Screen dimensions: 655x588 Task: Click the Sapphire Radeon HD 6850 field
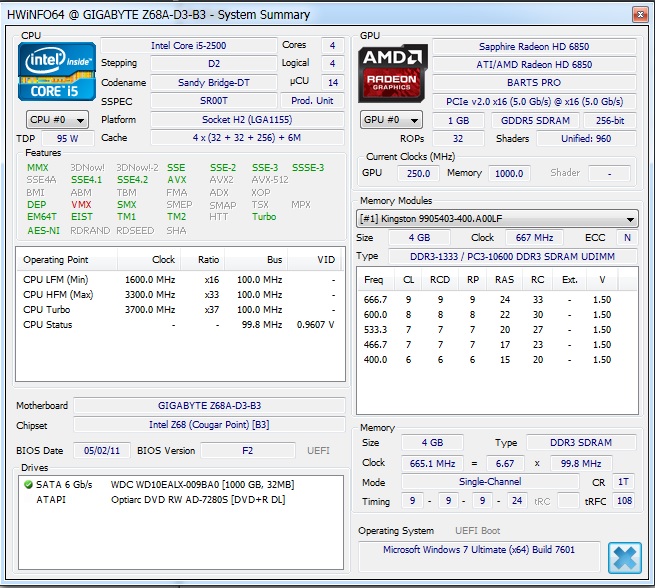(534, 47)
